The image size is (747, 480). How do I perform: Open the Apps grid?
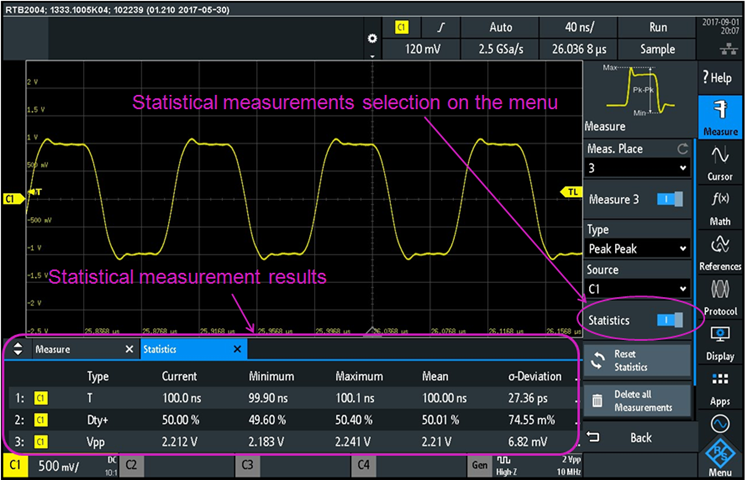[720, 386]
